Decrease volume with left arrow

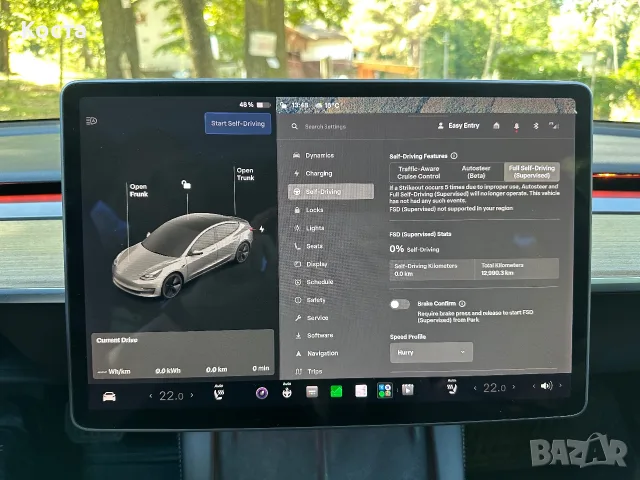coord(533,386)
